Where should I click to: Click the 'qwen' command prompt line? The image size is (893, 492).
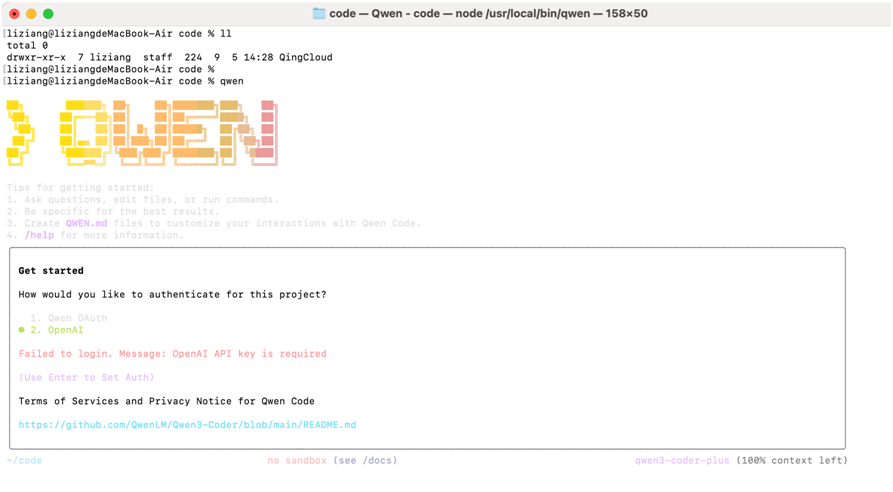tap(125, 81)
